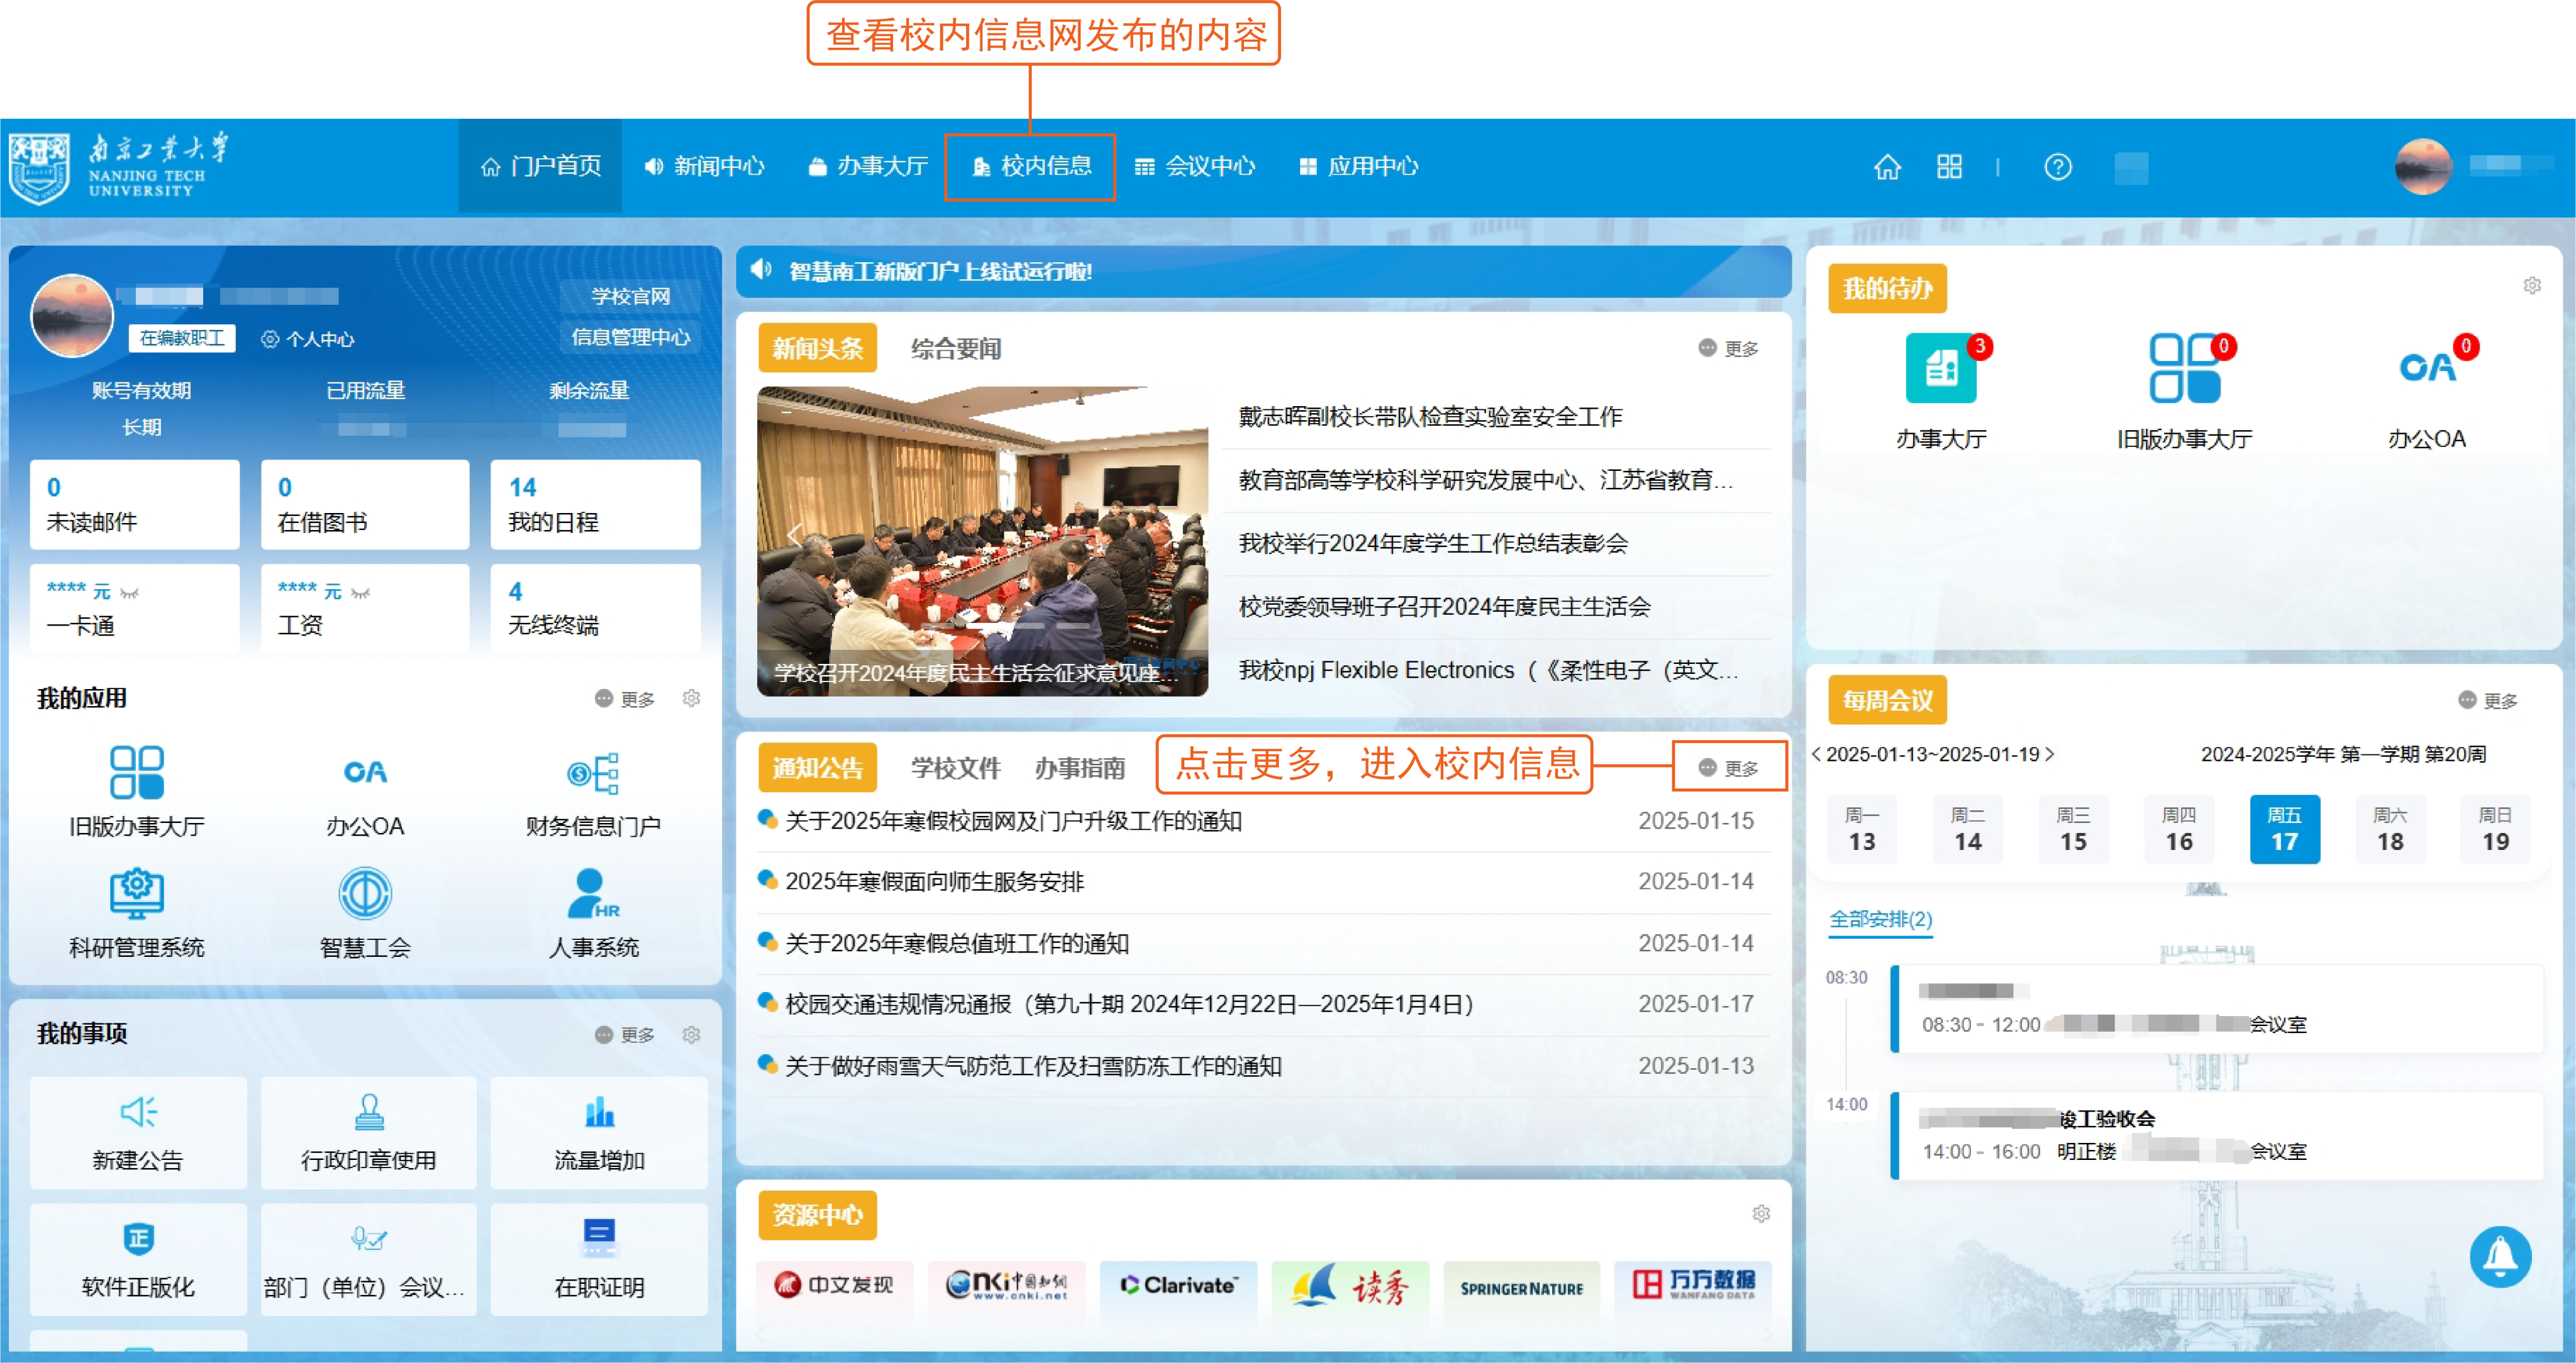Switch to the 办事指南 tab
The height and width of the screenshot is (1363, 2576).
(1079, 768)
